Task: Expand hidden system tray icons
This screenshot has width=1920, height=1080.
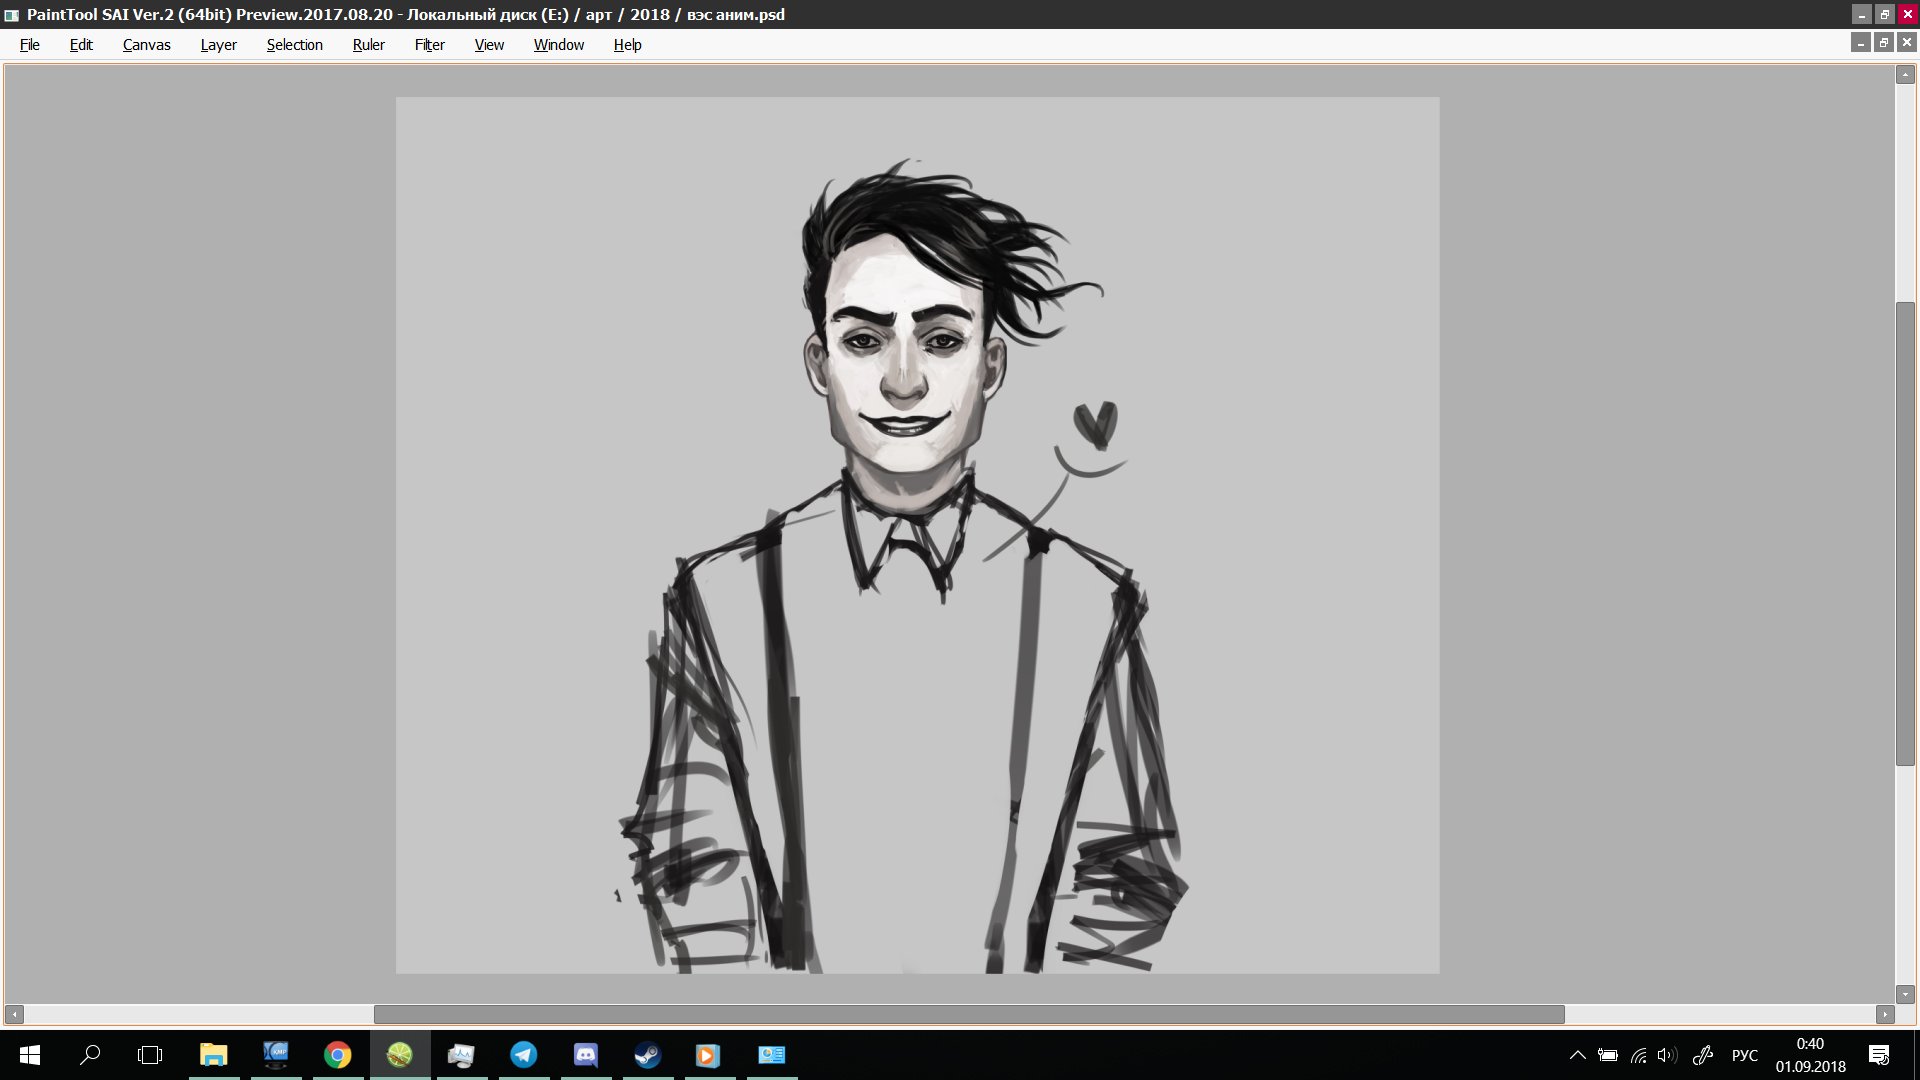Action: coord(1578,1055)
